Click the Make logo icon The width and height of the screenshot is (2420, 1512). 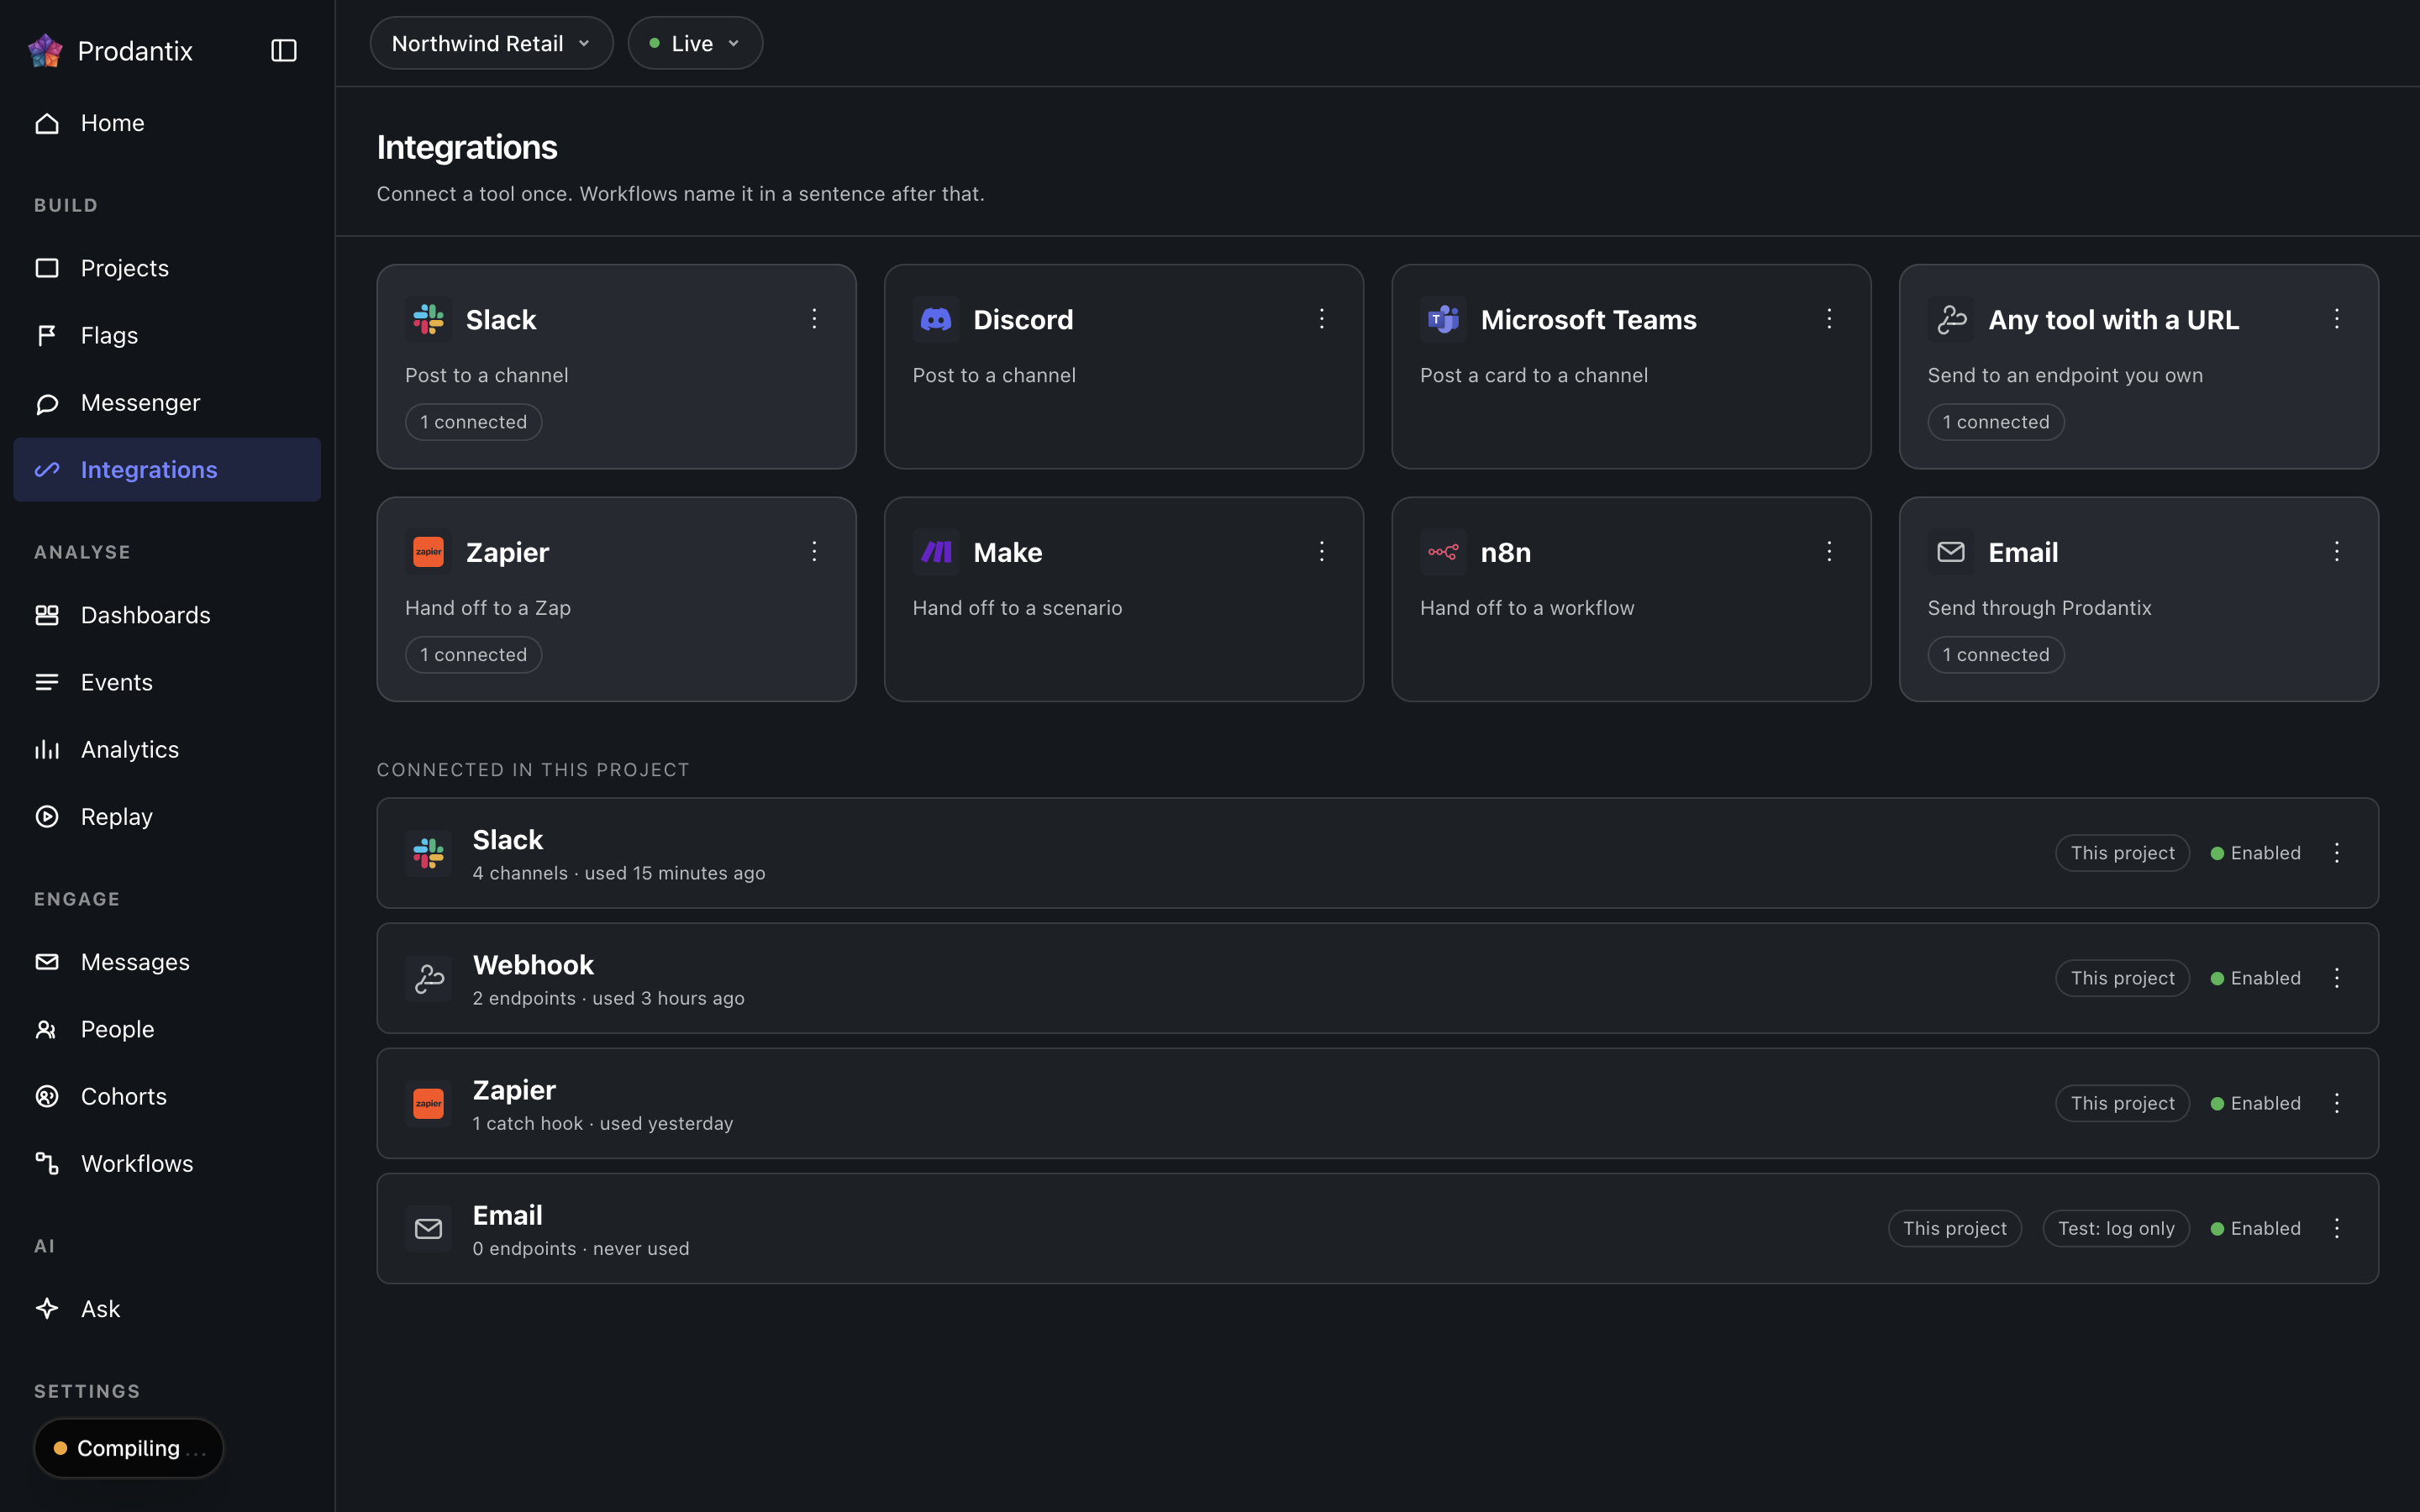pos(936,552)
